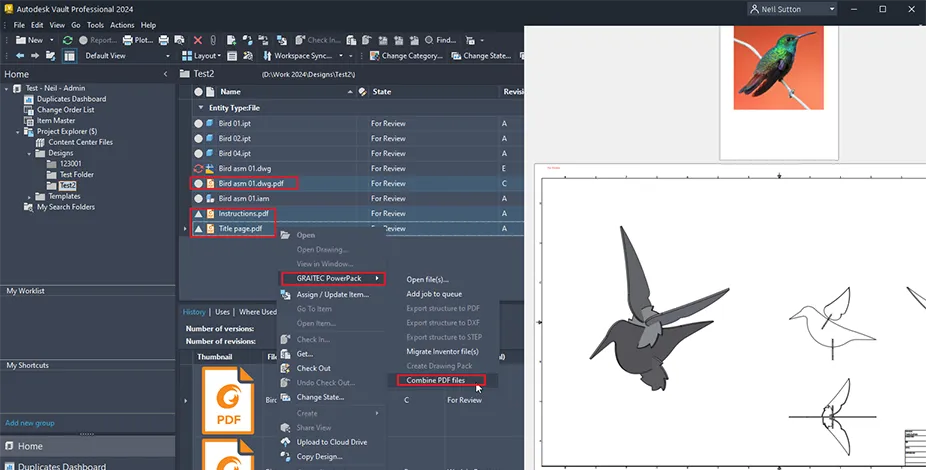Switch to the History tab

click(x=194, y=312)
